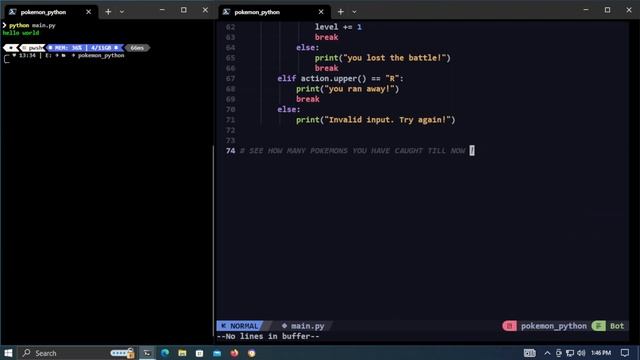Close the pokemon_python tab in the left terminal

89,12
